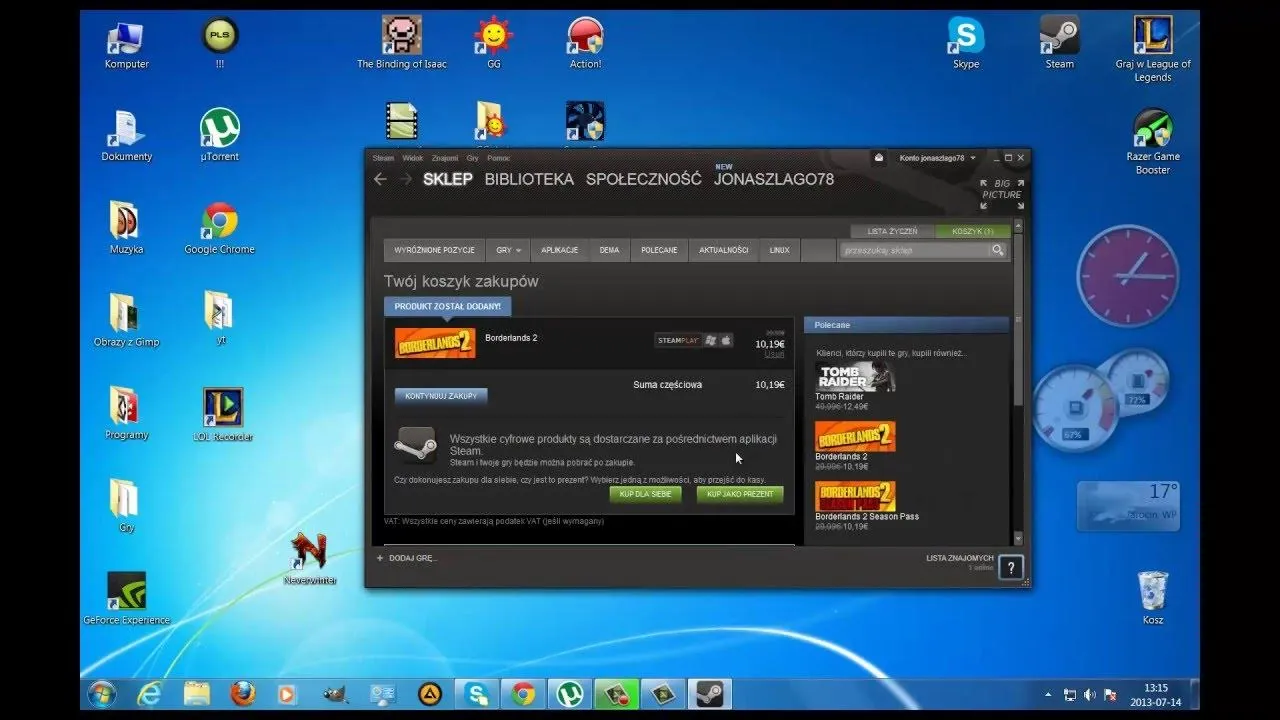This screenshot has width=1280, height=720.
Task: Open the Kosz recycle bin
Action: [x=1152, y=597]
